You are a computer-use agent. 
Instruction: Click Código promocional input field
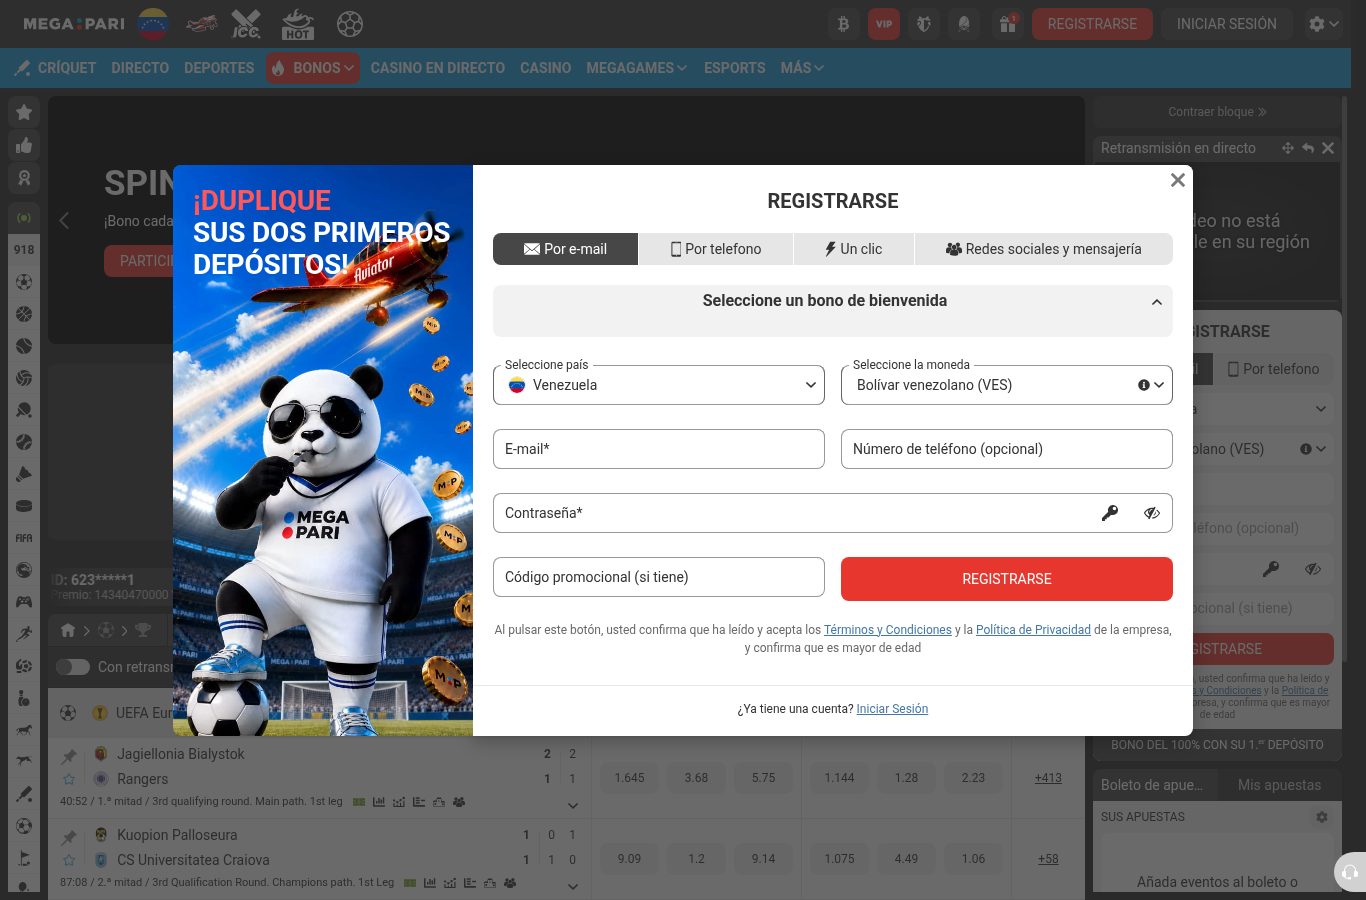tap(659, 577)
